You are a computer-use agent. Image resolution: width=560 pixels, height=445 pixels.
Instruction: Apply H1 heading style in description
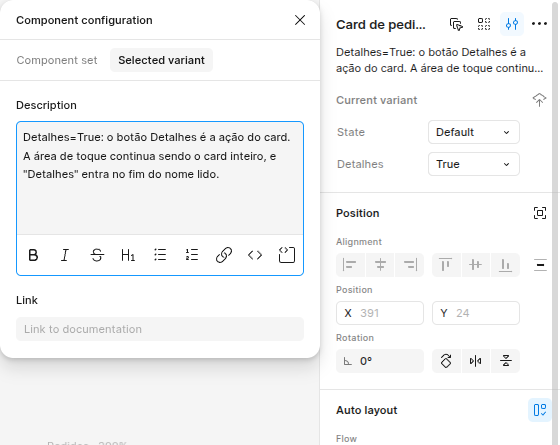(128, 255)
